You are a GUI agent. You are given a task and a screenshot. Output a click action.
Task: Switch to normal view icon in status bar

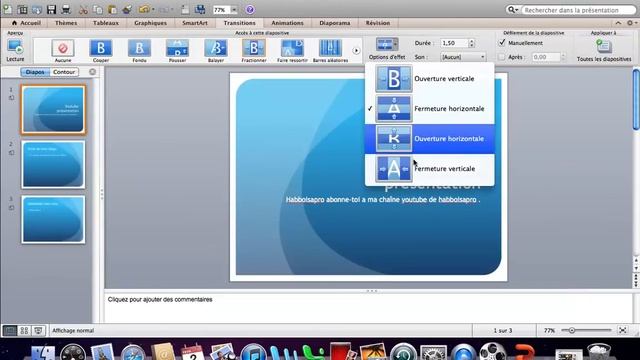coord(10,330)
